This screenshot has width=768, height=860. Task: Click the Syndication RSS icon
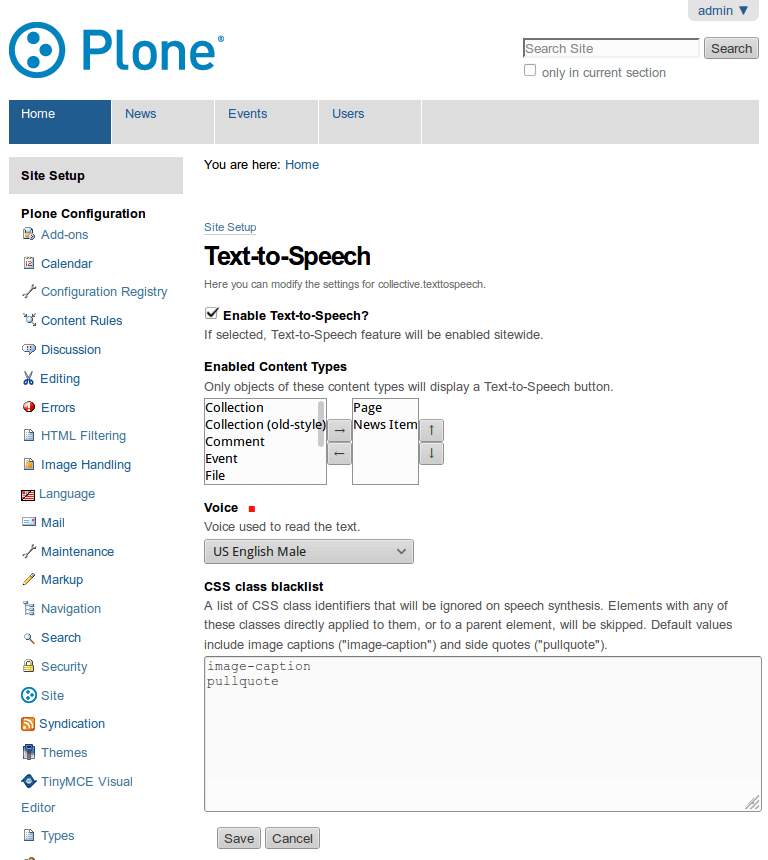(x=27, y=724)
